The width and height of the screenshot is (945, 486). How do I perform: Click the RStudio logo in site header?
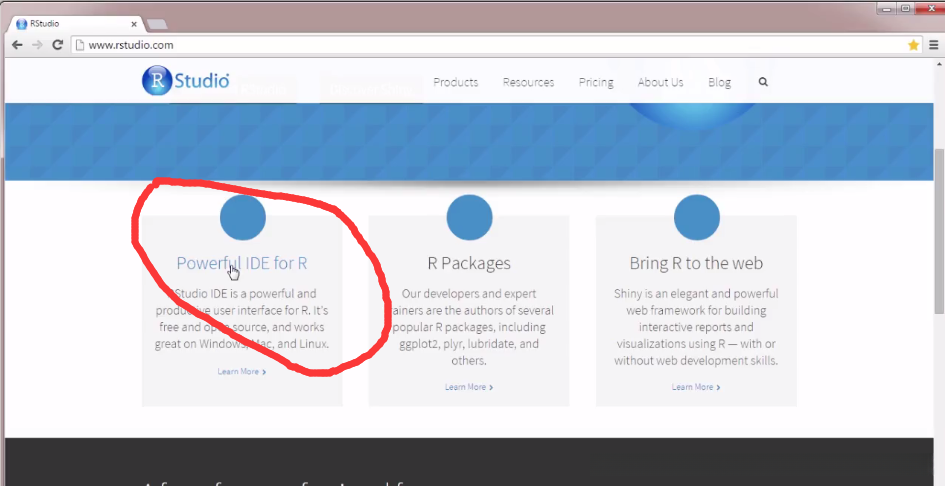186,80
